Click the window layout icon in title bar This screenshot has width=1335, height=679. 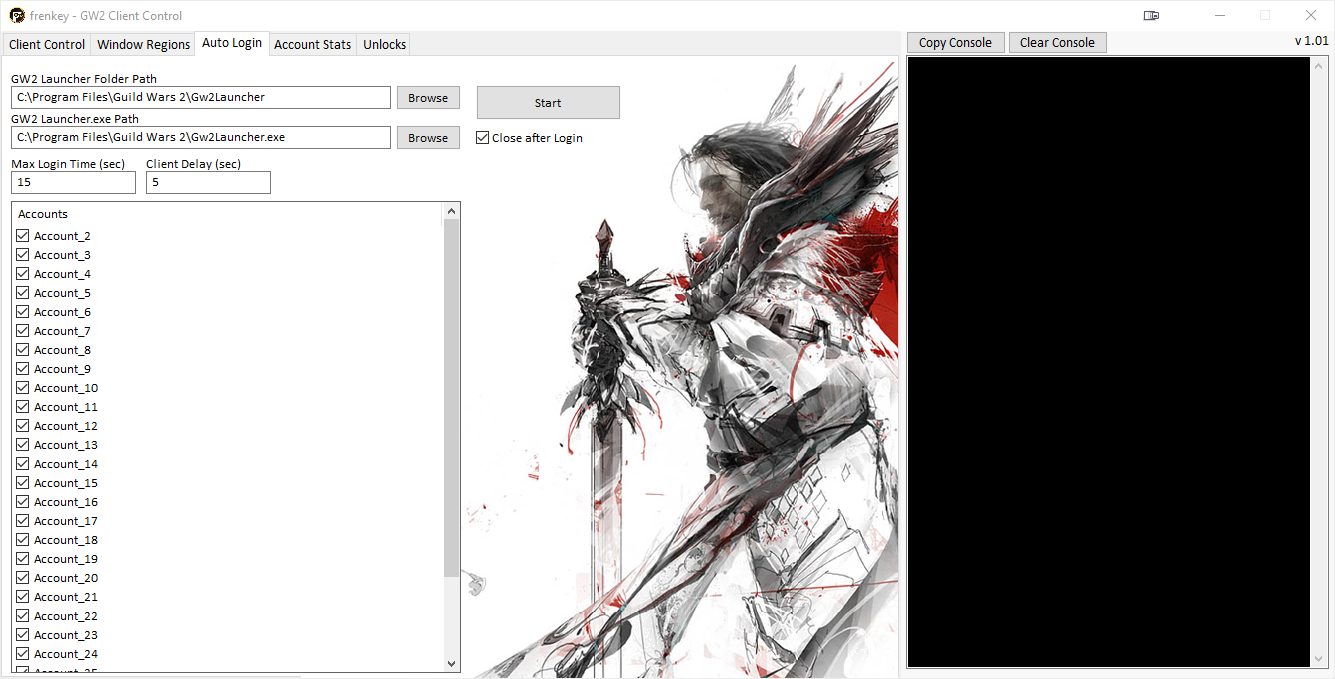pos(1152,16)
